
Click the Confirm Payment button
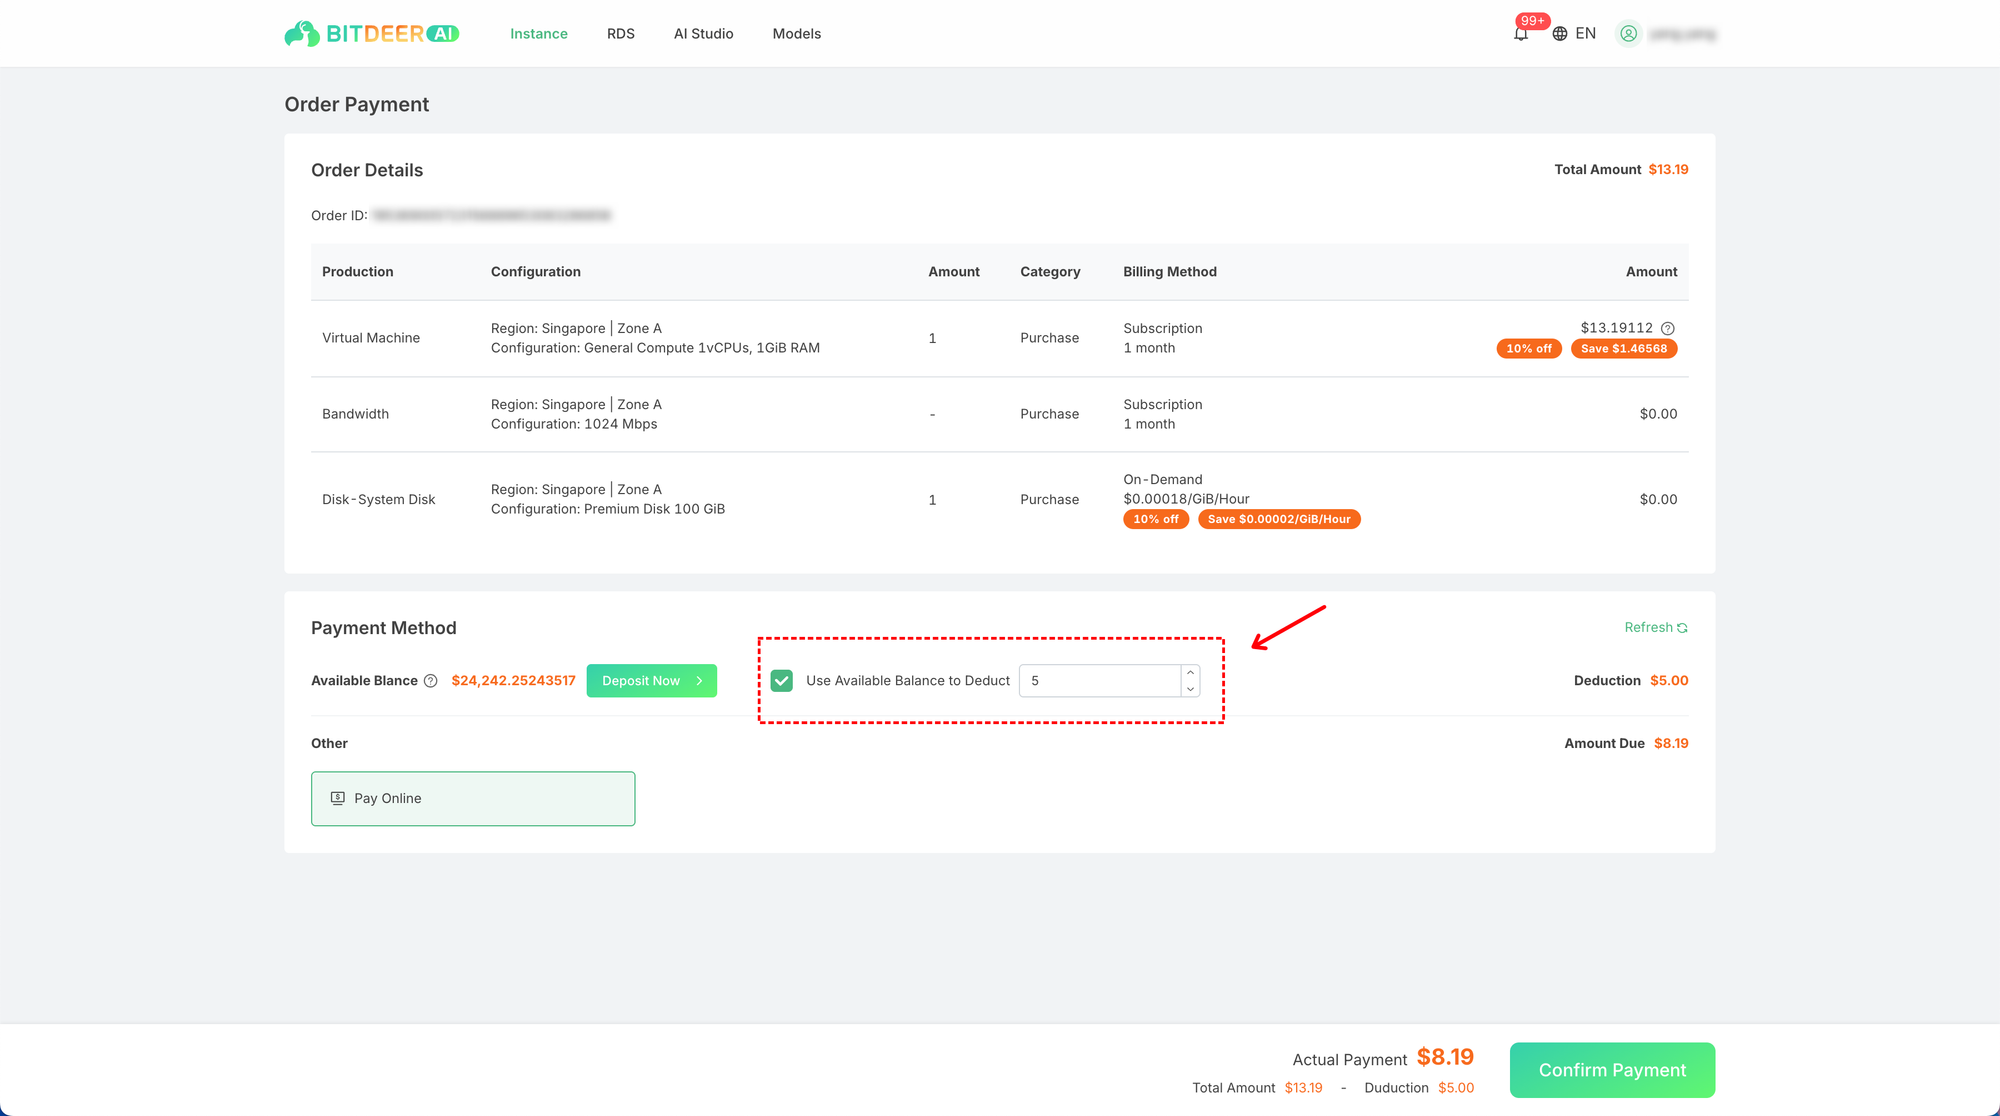pos(1612,1070)
